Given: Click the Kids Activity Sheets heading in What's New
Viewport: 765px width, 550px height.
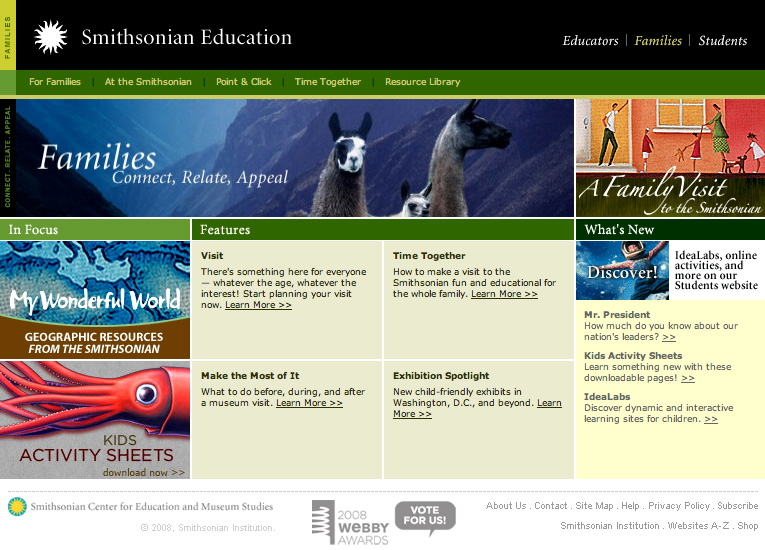Looking at the screenshot, I should [x=633, y=356].
